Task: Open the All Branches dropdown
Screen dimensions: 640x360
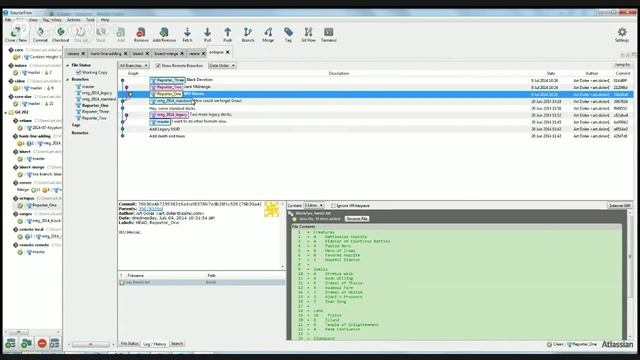Action: point(134,66)
